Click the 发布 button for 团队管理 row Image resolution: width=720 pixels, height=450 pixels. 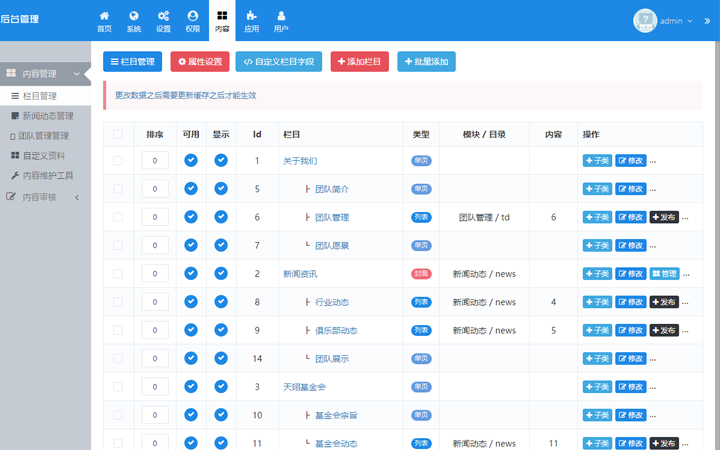(664, 217)
